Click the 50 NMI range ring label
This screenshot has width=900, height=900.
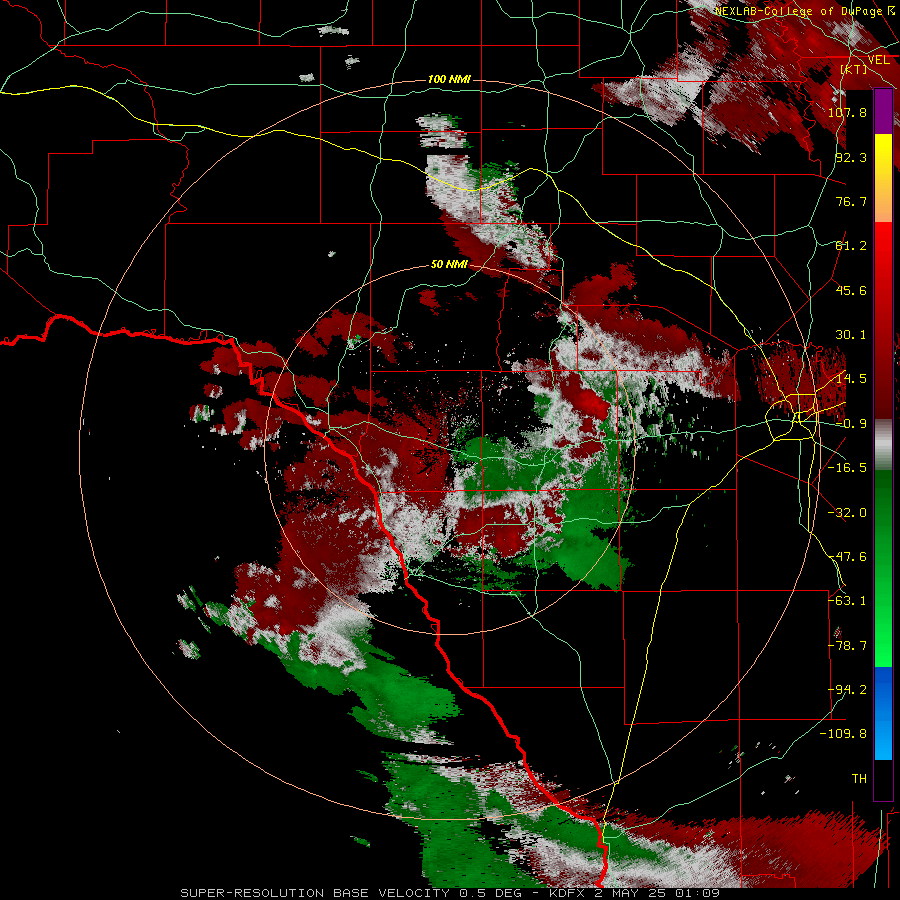(x=449, y=265)
